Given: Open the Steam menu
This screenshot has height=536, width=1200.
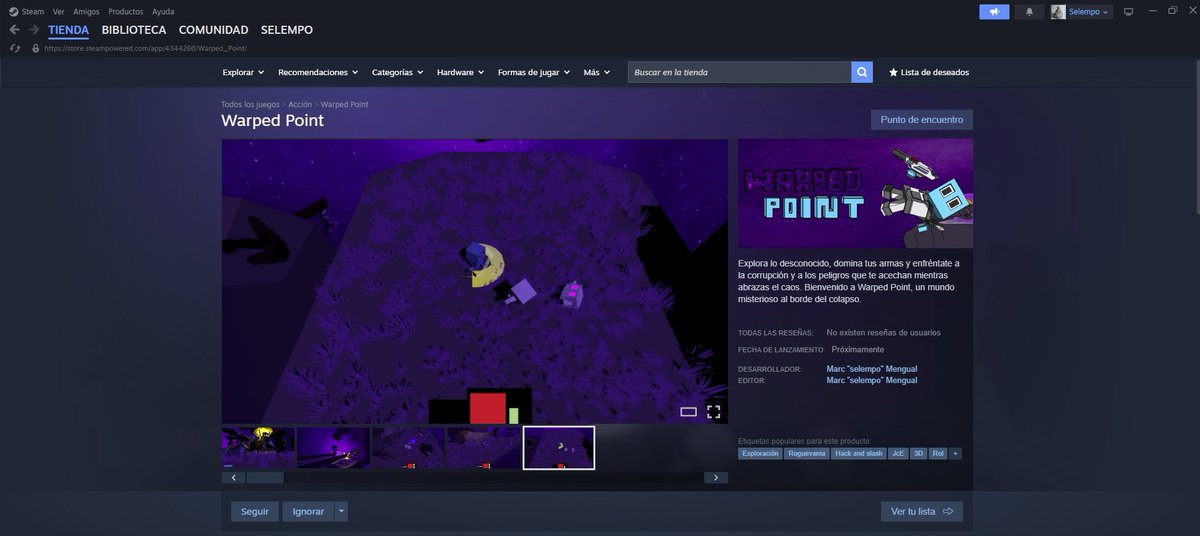Looking at the screenshot, I should 33,11.
